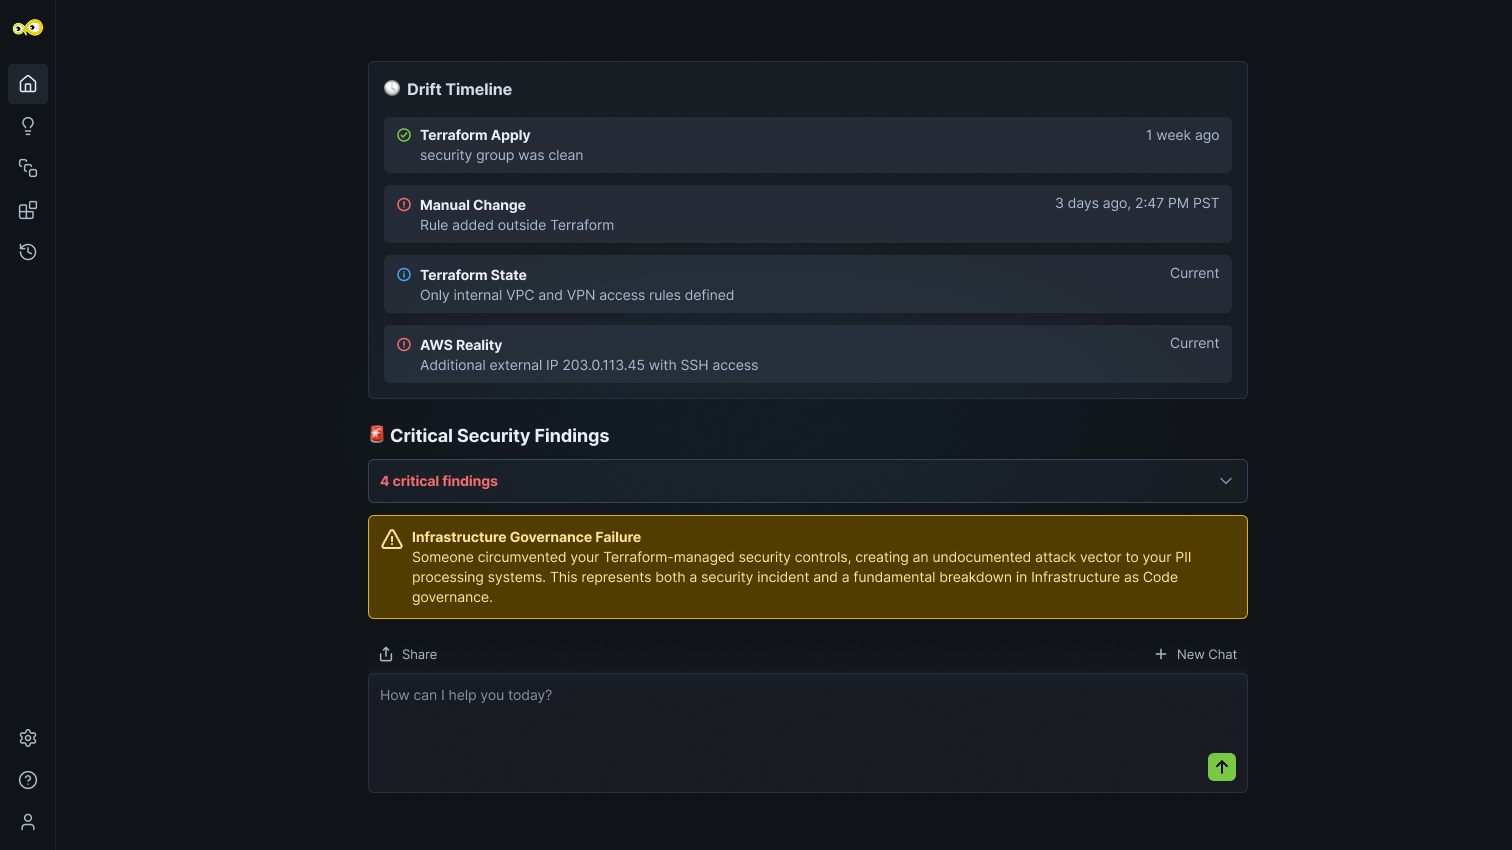The height and width of the screenshot is (850, 1512).
Task: Open the integrations blocks icon
Action: tap(28, 210)
